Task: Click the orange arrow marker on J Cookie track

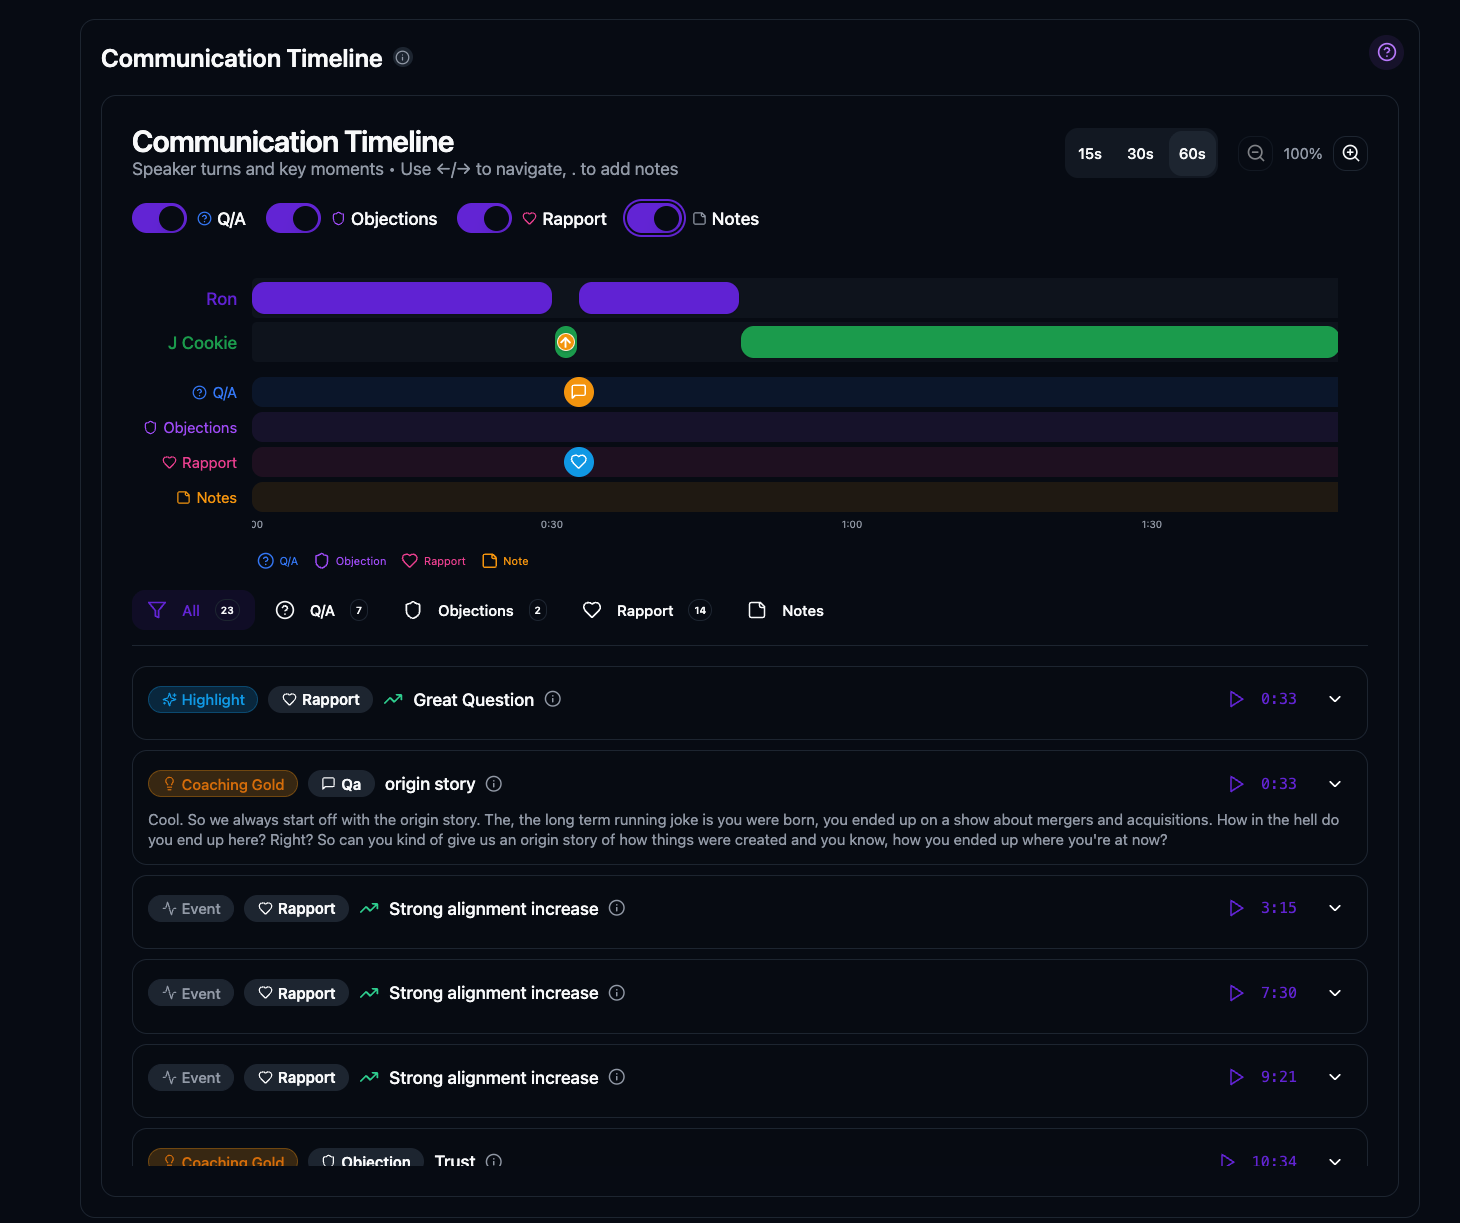Action: [566, 342]
